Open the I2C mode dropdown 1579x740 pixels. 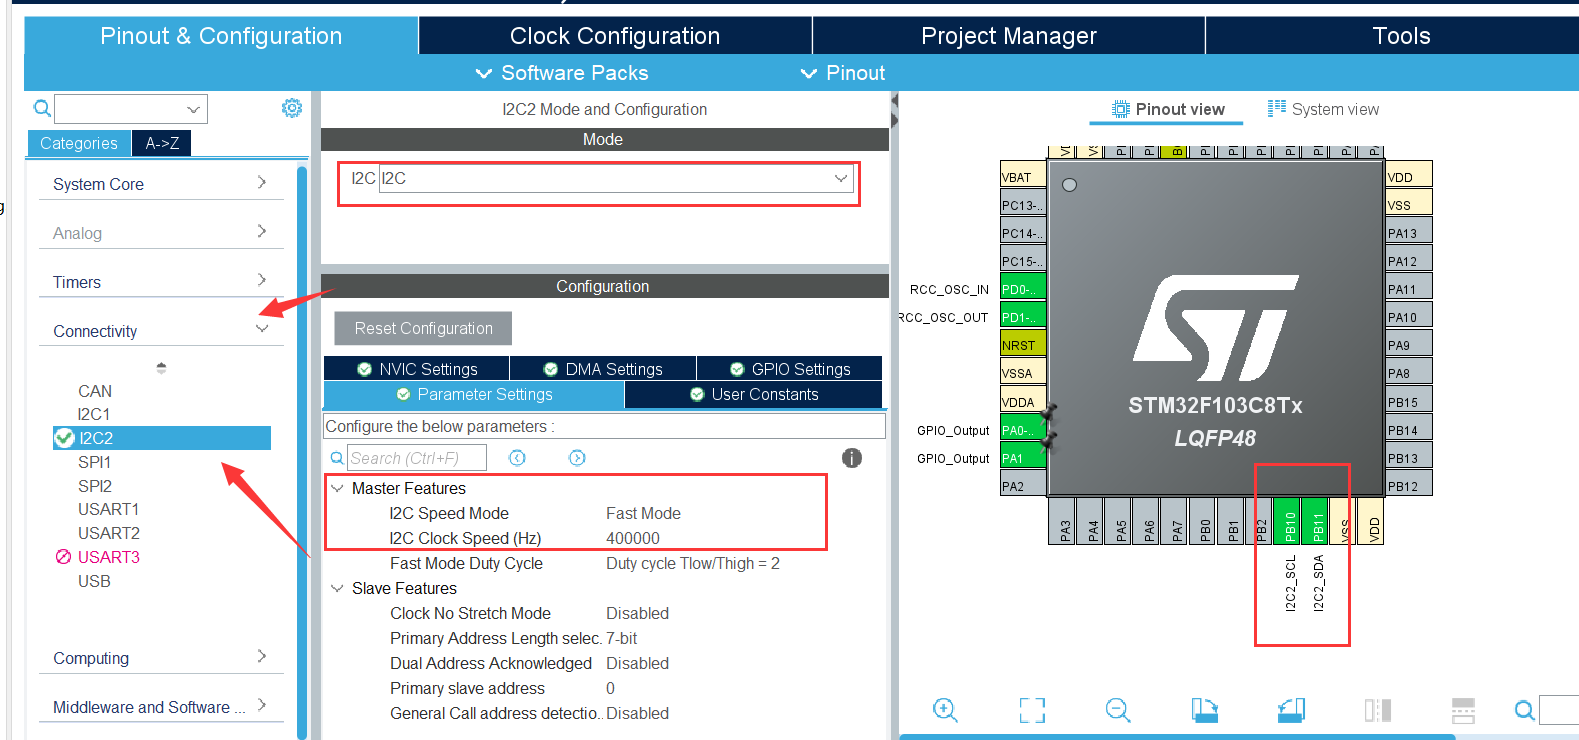(841, 178)
